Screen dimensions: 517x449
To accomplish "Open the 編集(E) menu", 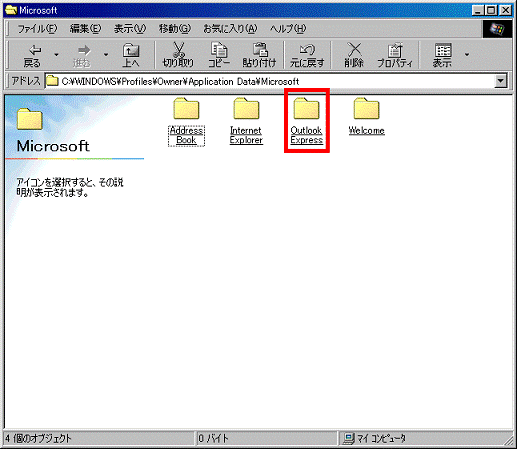I will pos(85,29).
